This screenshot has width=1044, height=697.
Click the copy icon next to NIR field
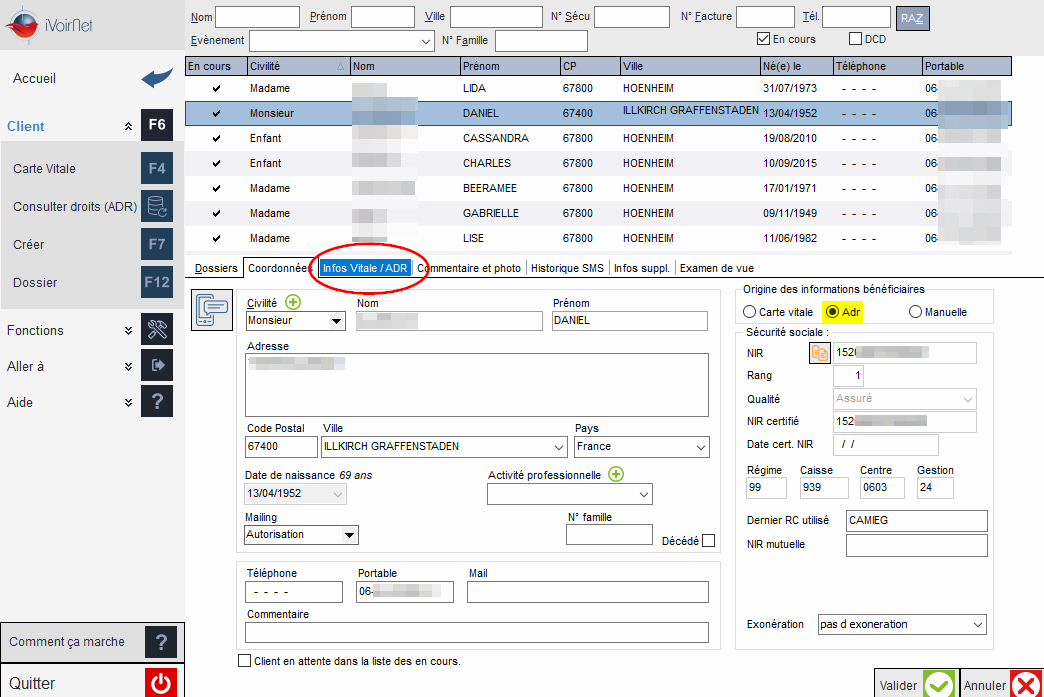tap(820, 353)
